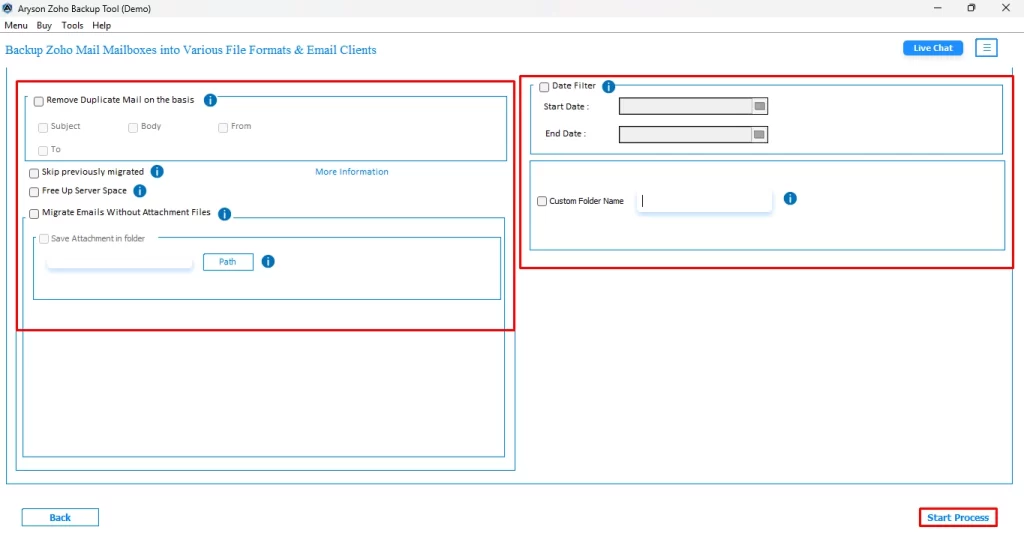
Task: Click the Back button
Action: coord(60,517)
